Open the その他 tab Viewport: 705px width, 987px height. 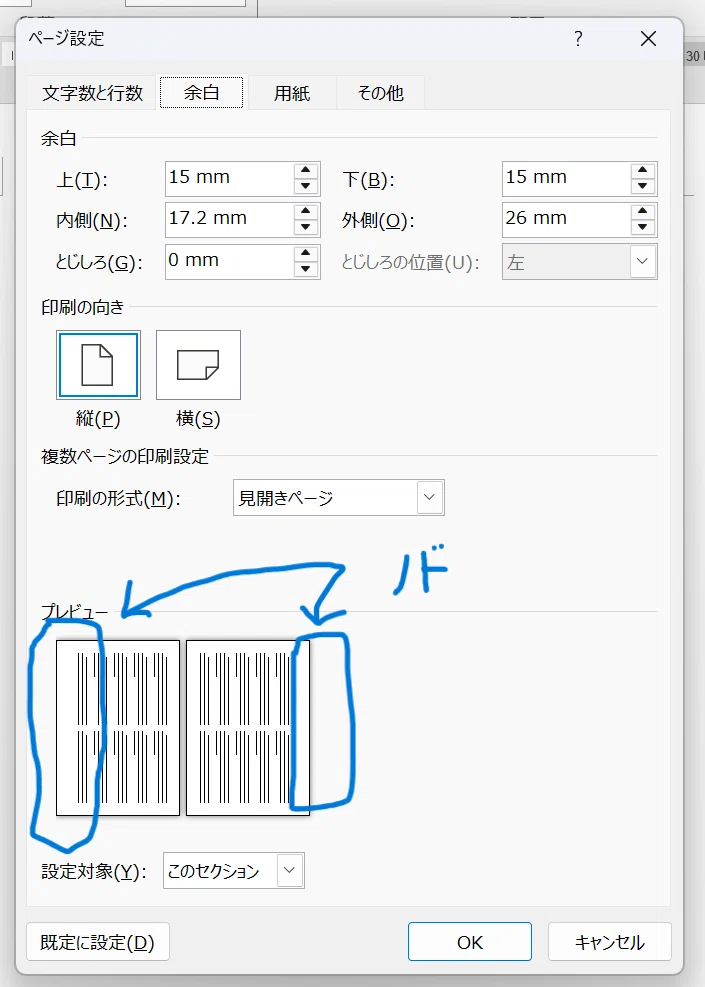coord(380,93)
